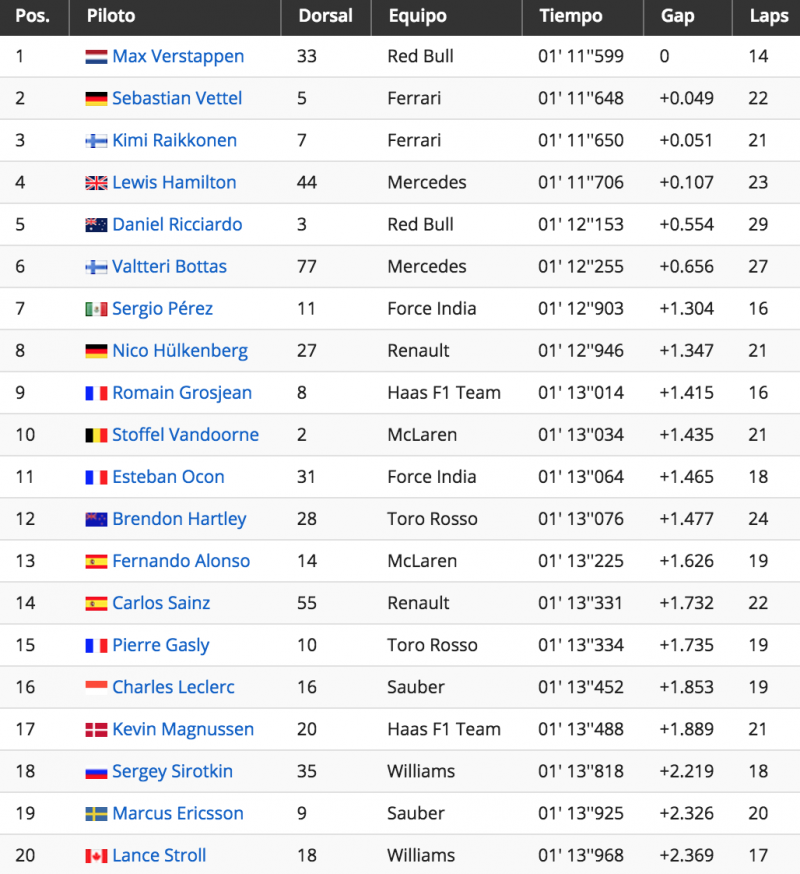Open Kimi Raikkonen's profile link
This screenshot has width=800, height=874.
(174, 140)
